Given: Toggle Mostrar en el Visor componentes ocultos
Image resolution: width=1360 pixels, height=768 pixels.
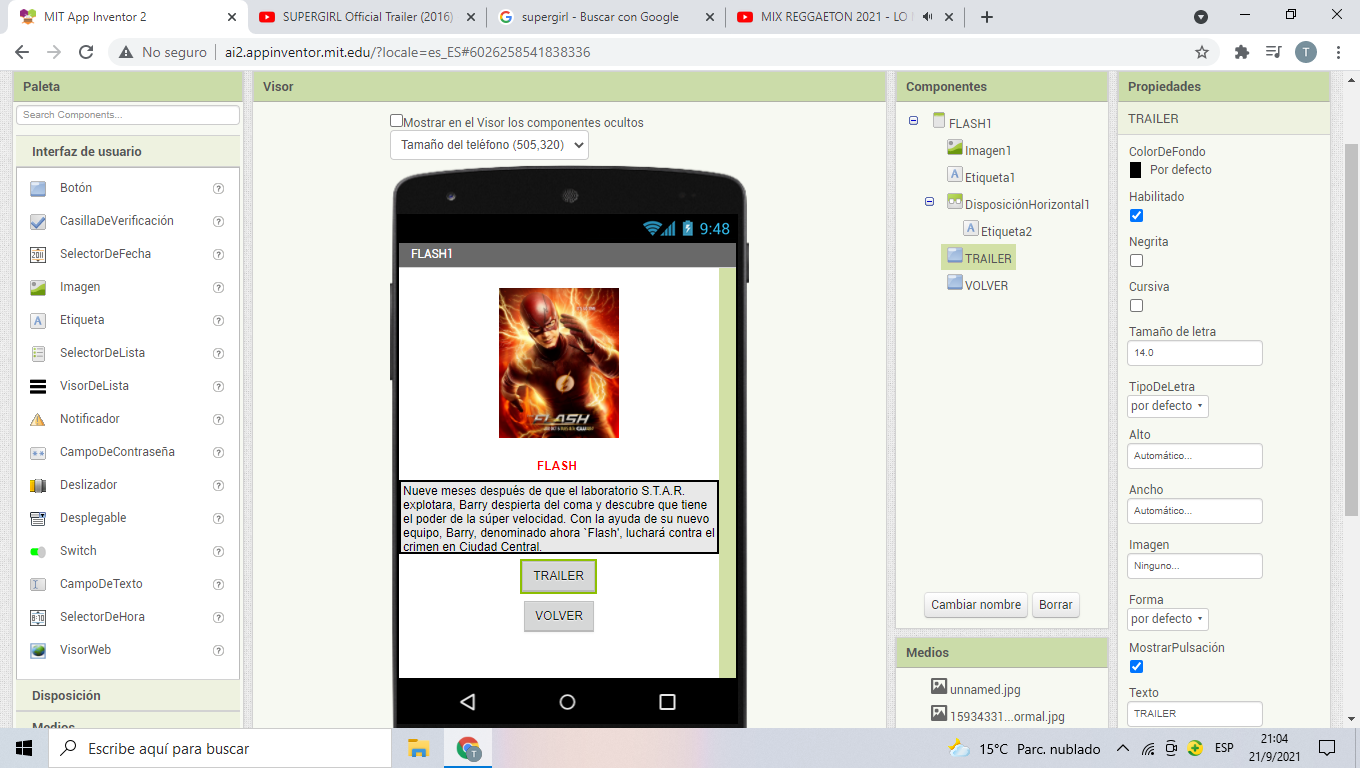Looking at the screenshot, I should (x=396, y=121).
